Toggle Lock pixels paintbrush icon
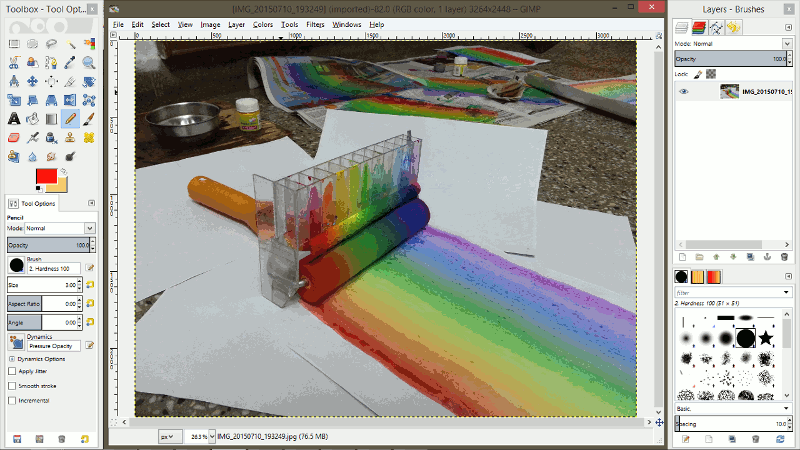 (x=698, y=74)
